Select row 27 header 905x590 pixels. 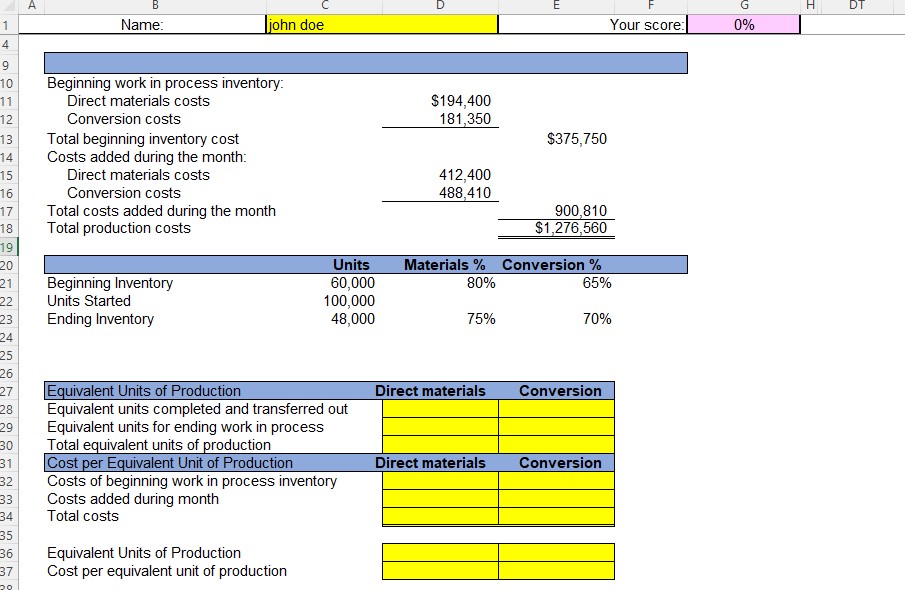[x=8, y=391]
